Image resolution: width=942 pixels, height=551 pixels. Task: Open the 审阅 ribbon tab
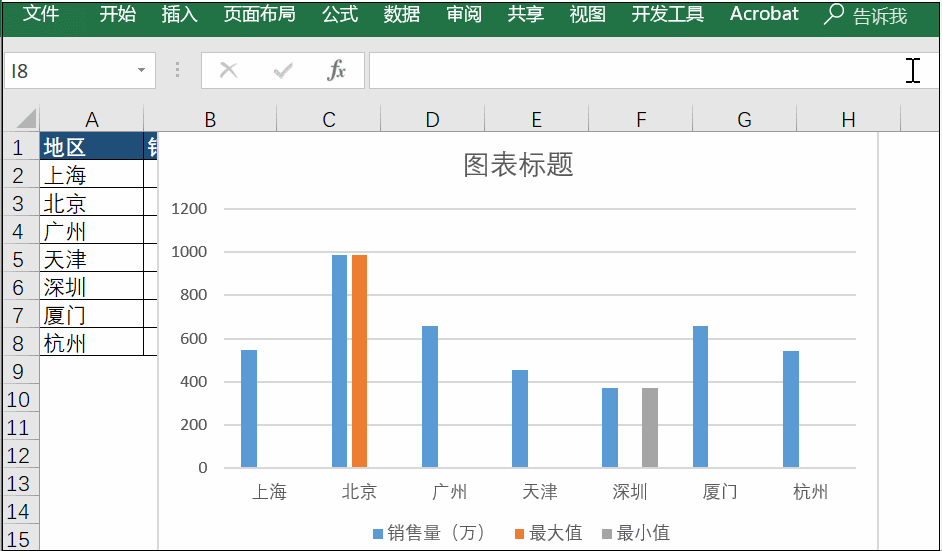(x=464, y=14)
